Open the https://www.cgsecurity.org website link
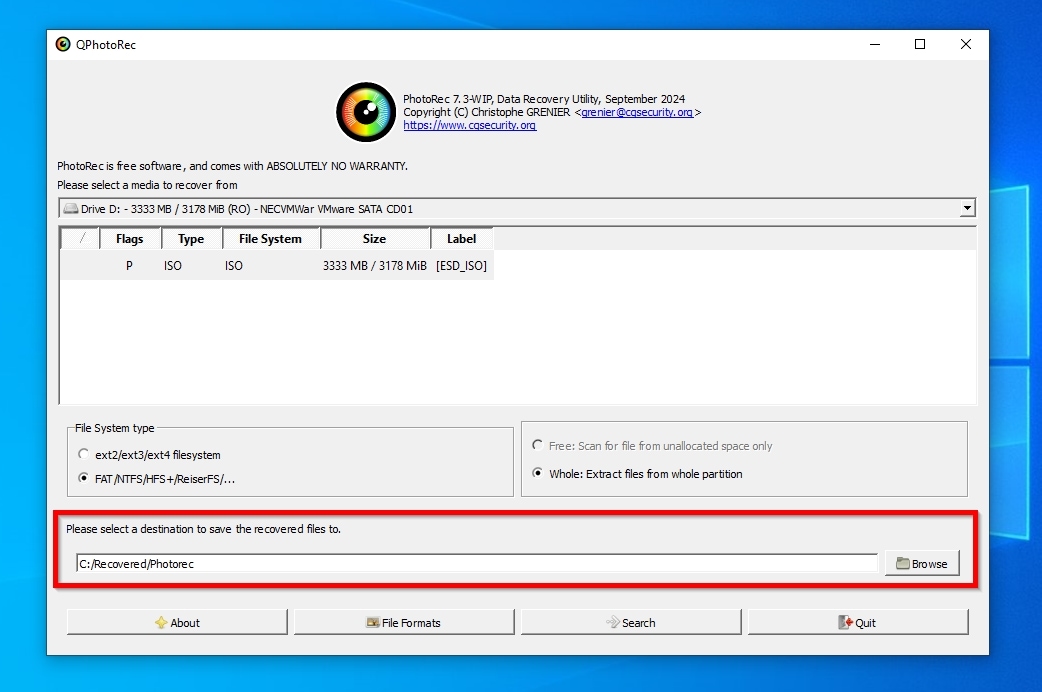The image size is (1042, 692). 470,125
